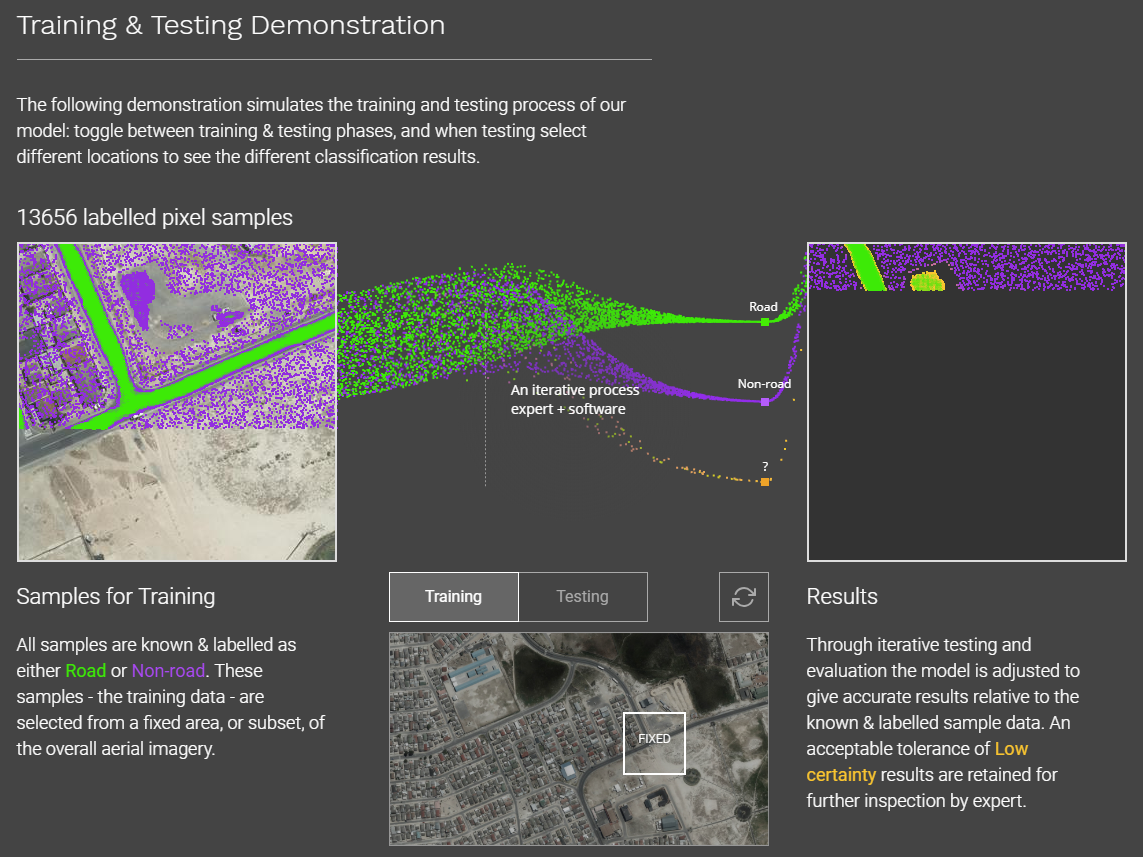
Task: Select the orange "?" uncertainty marker
Action: [765, 481]
